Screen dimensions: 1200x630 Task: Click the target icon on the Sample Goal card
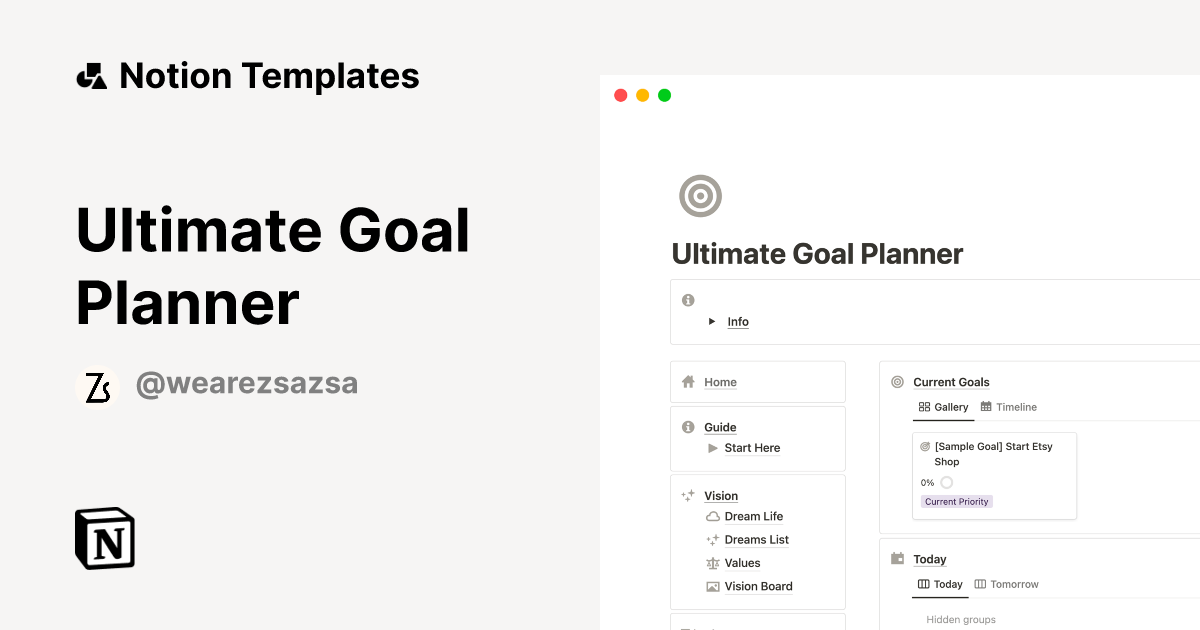tap(924, 446)
